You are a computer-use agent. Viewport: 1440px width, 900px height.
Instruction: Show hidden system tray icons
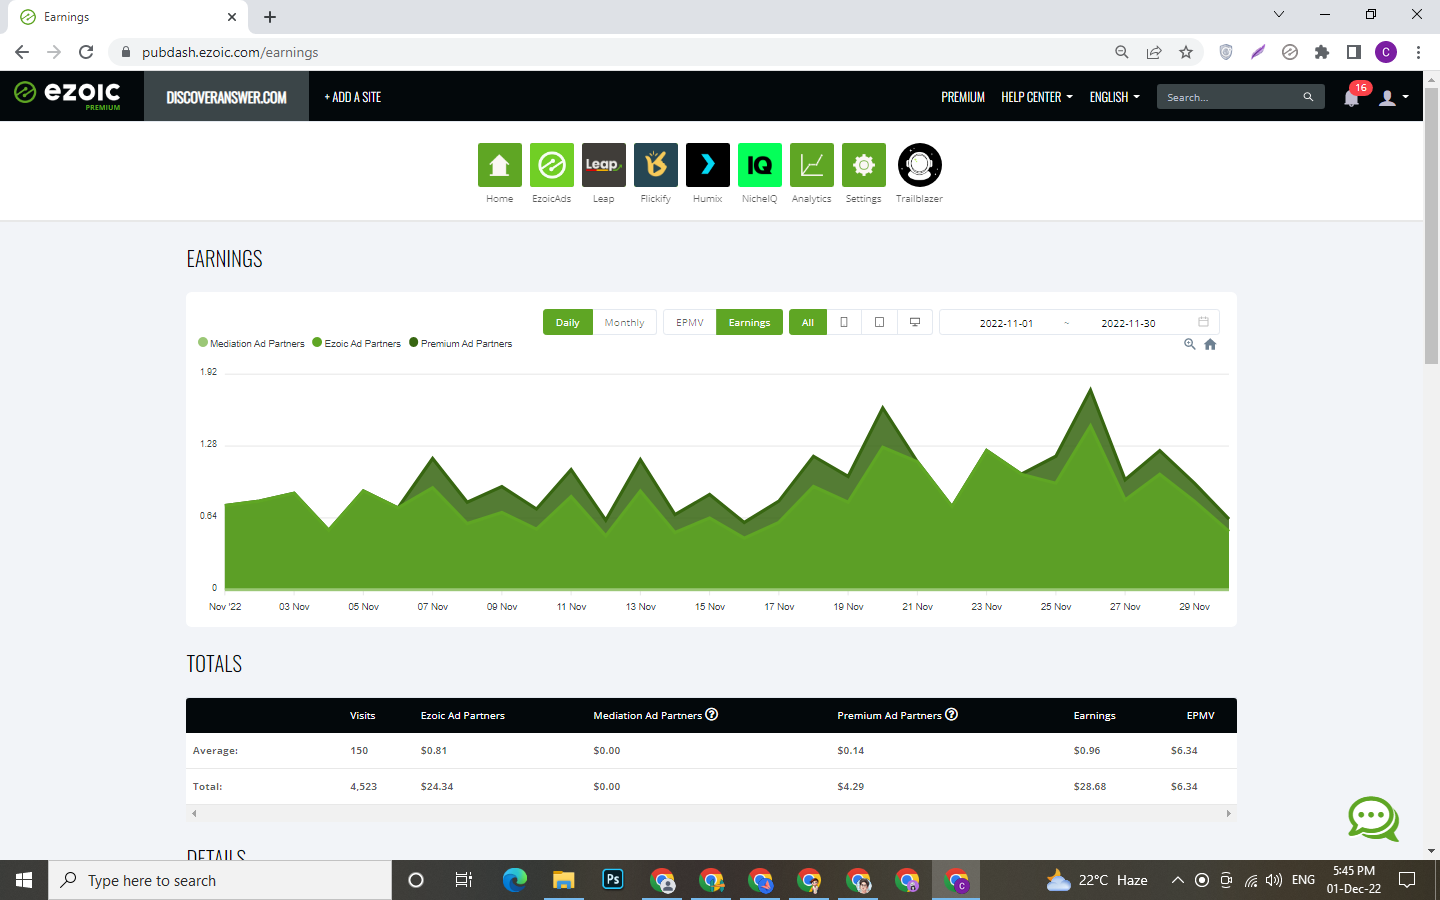[1177, 880]
